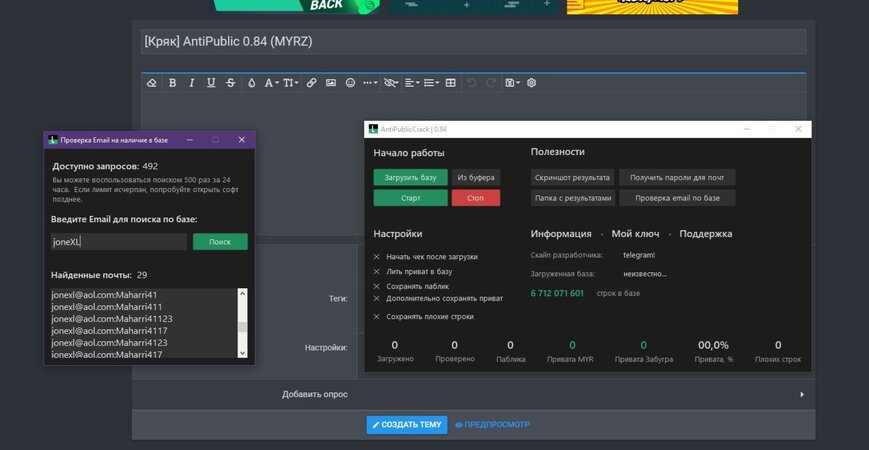Toggle strikethrough formatting in editor toolbar
The height and width of the screenshot is (450, 869).
(x=231, y=83)
